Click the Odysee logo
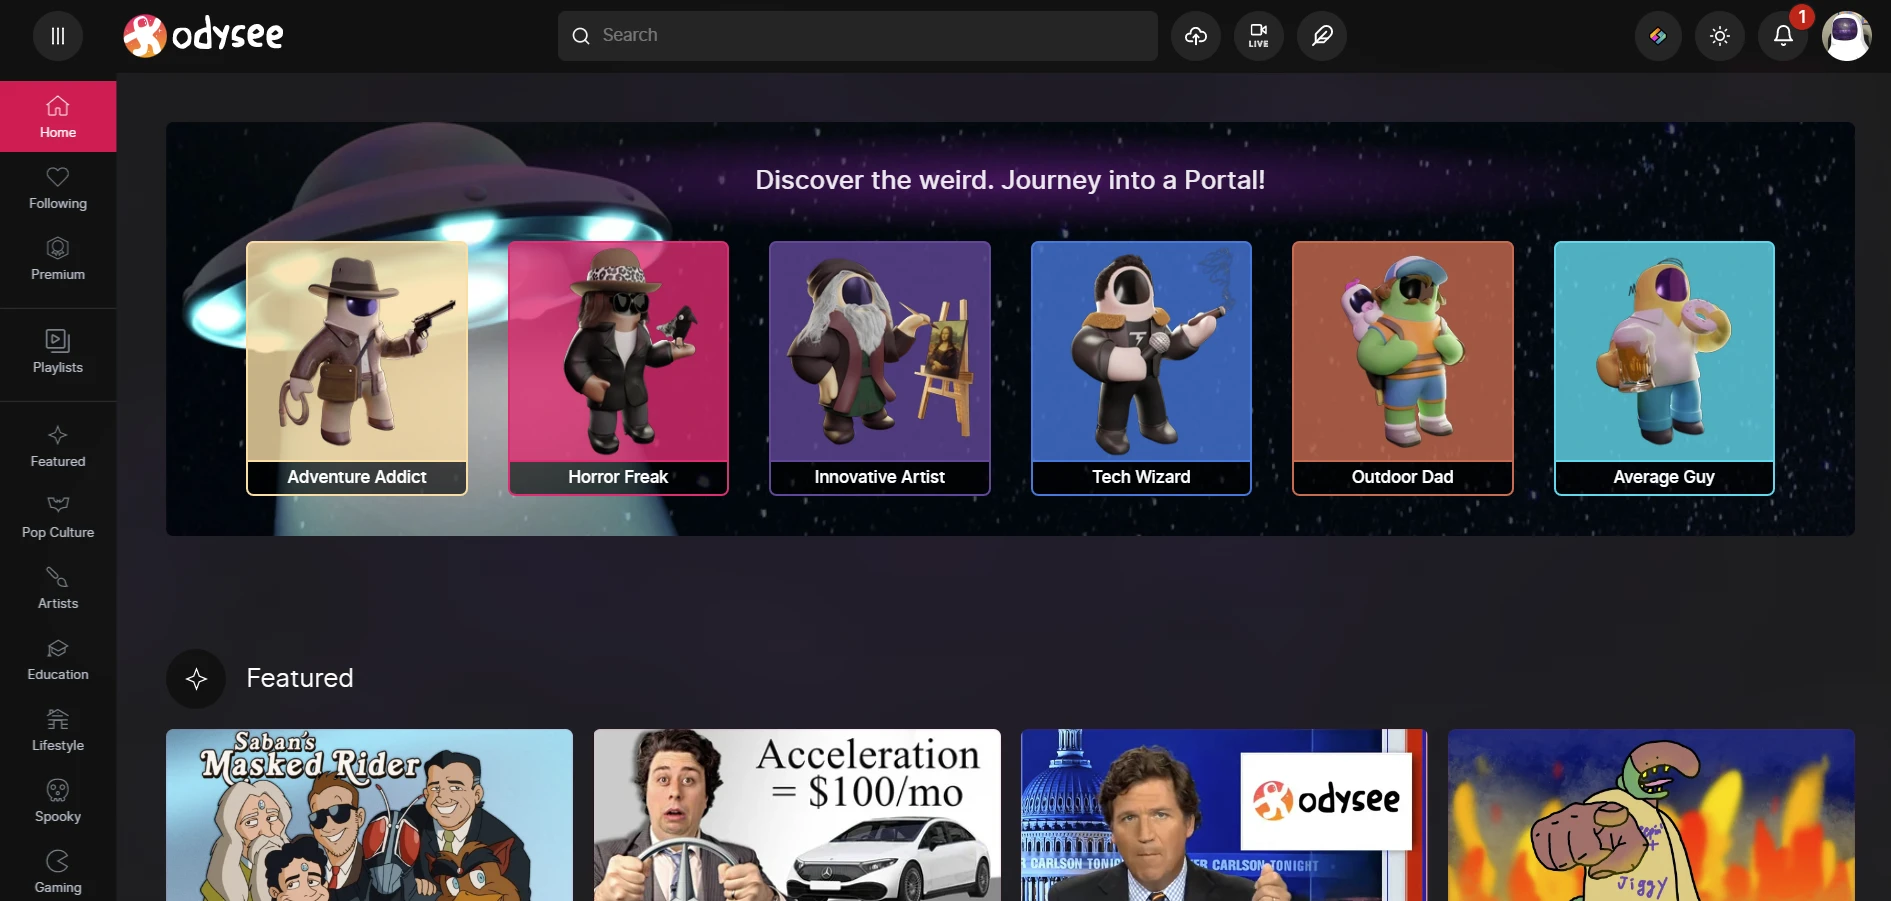 [204, 36]
